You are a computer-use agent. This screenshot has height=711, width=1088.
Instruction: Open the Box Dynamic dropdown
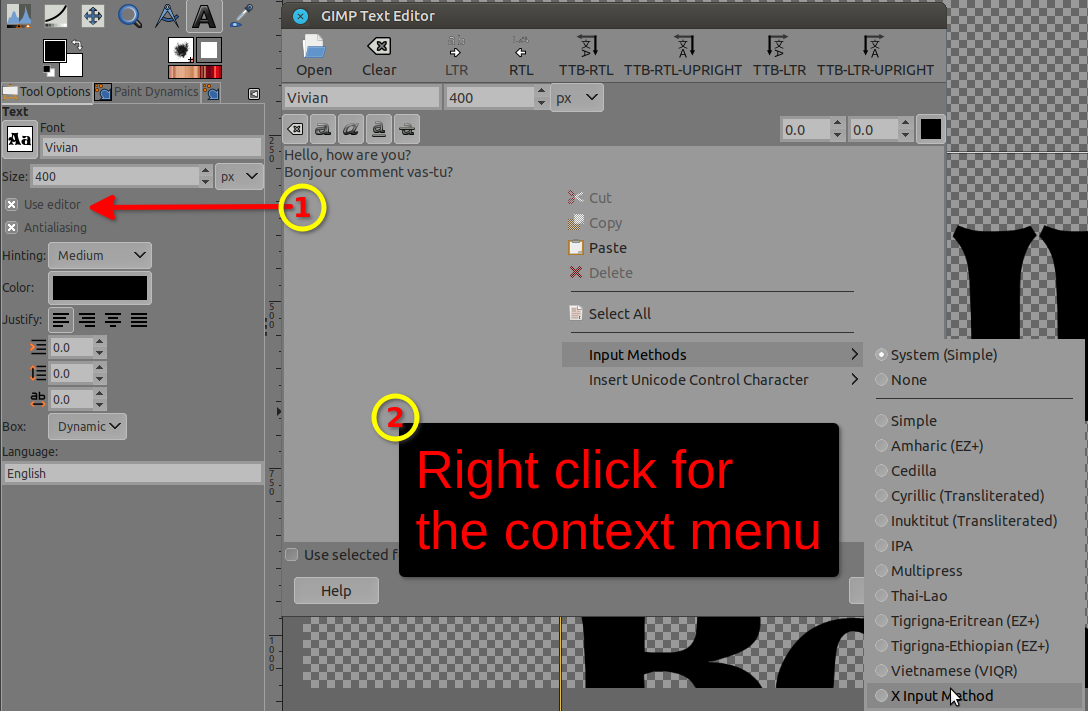87,427
